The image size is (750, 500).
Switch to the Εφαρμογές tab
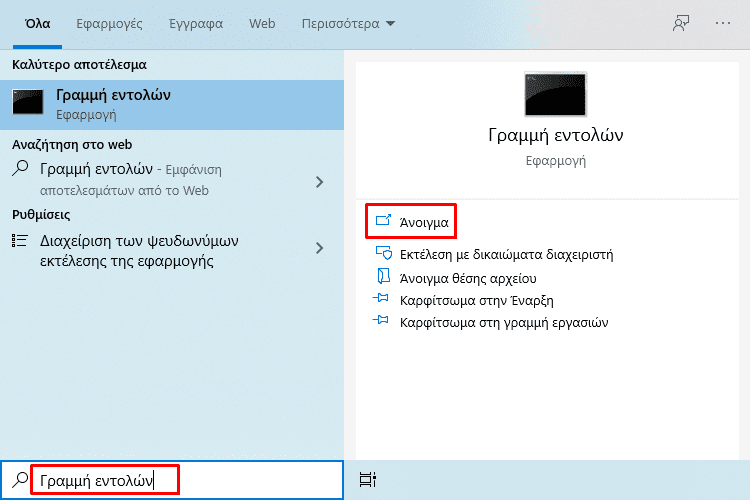point(110,23)
